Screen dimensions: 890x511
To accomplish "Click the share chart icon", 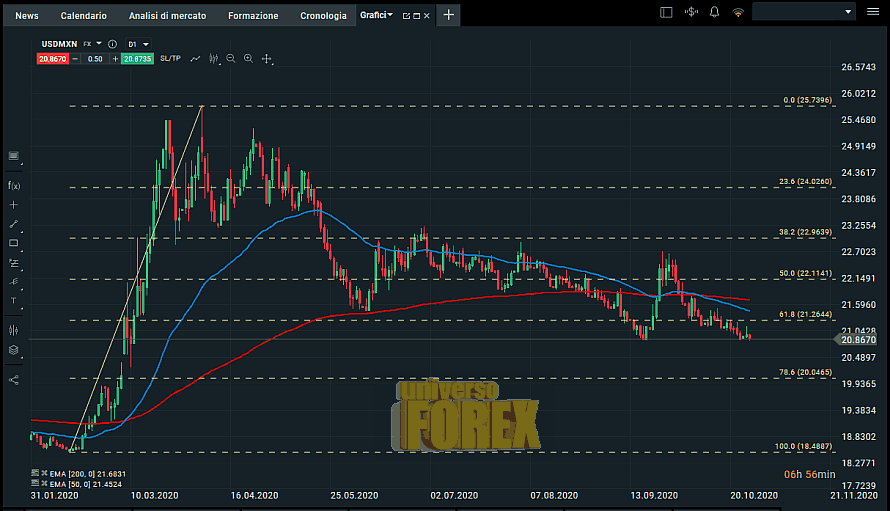I will pos(14,379).
